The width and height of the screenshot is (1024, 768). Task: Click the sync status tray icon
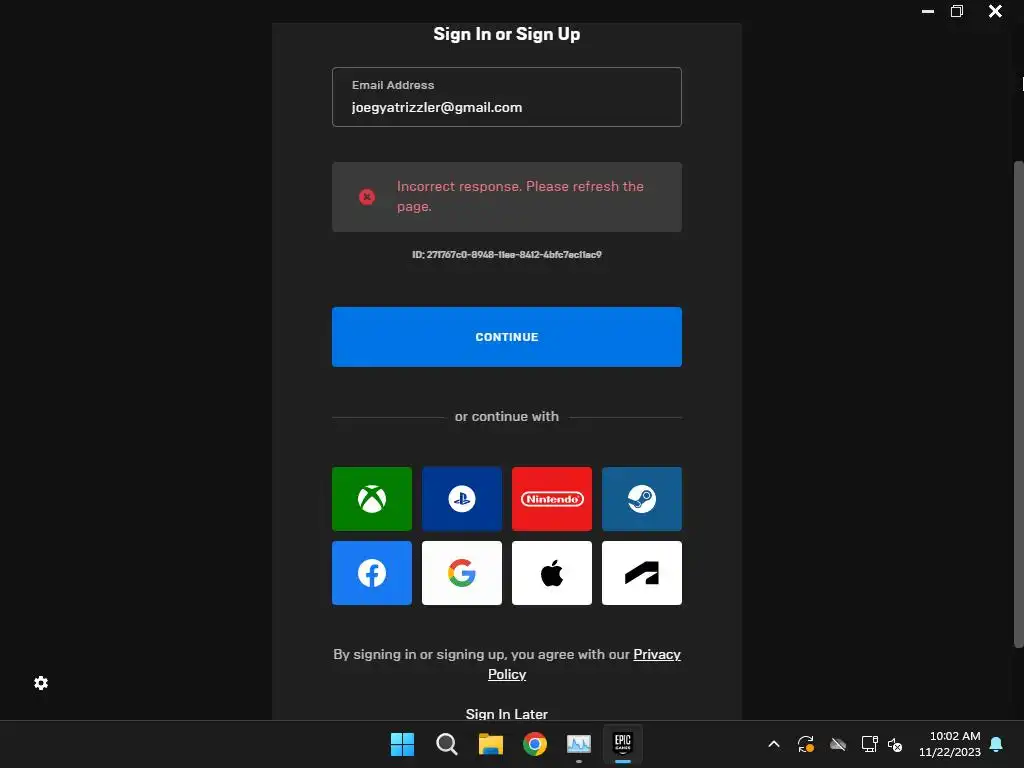click(x=806, y=744)
